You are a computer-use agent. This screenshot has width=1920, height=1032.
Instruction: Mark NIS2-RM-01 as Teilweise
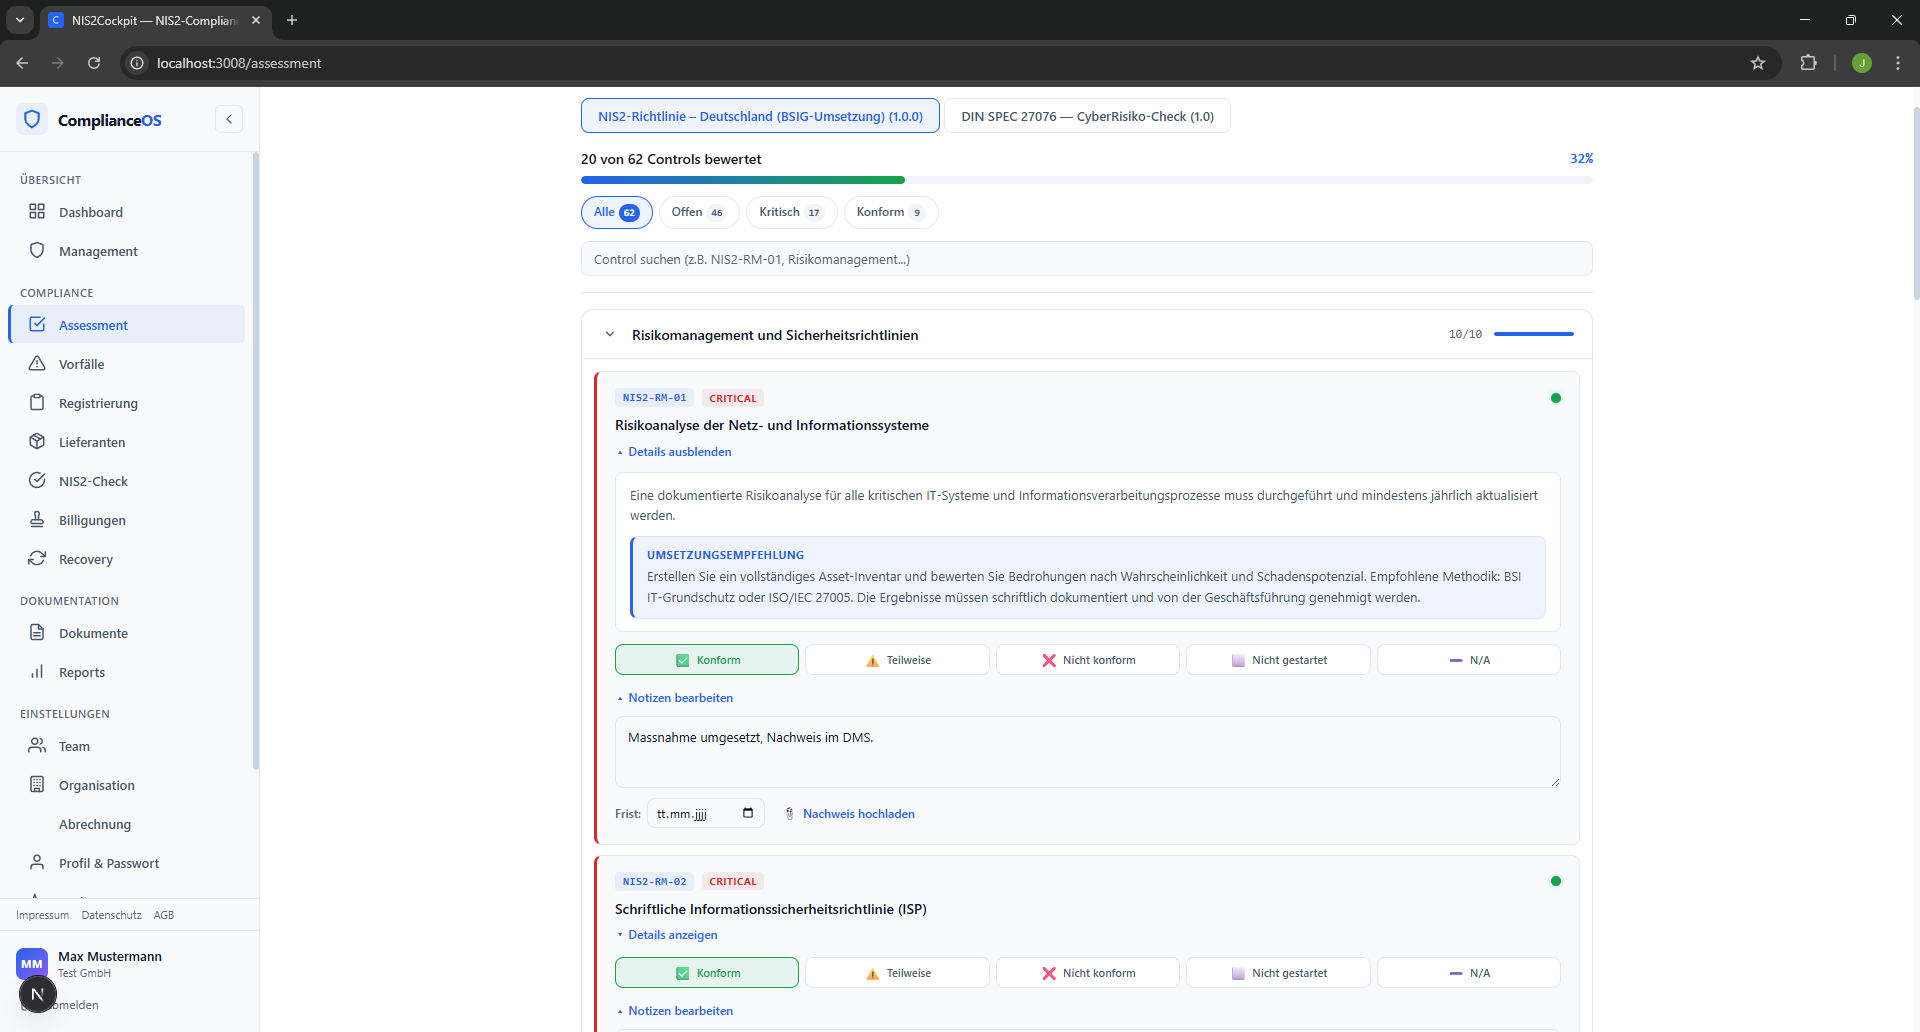pyautogui.click(x=897, y=660)
